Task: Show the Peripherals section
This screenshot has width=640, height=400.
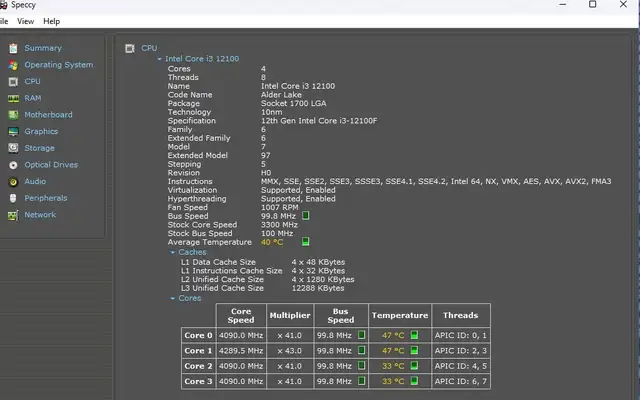Action: coord(46,198)
